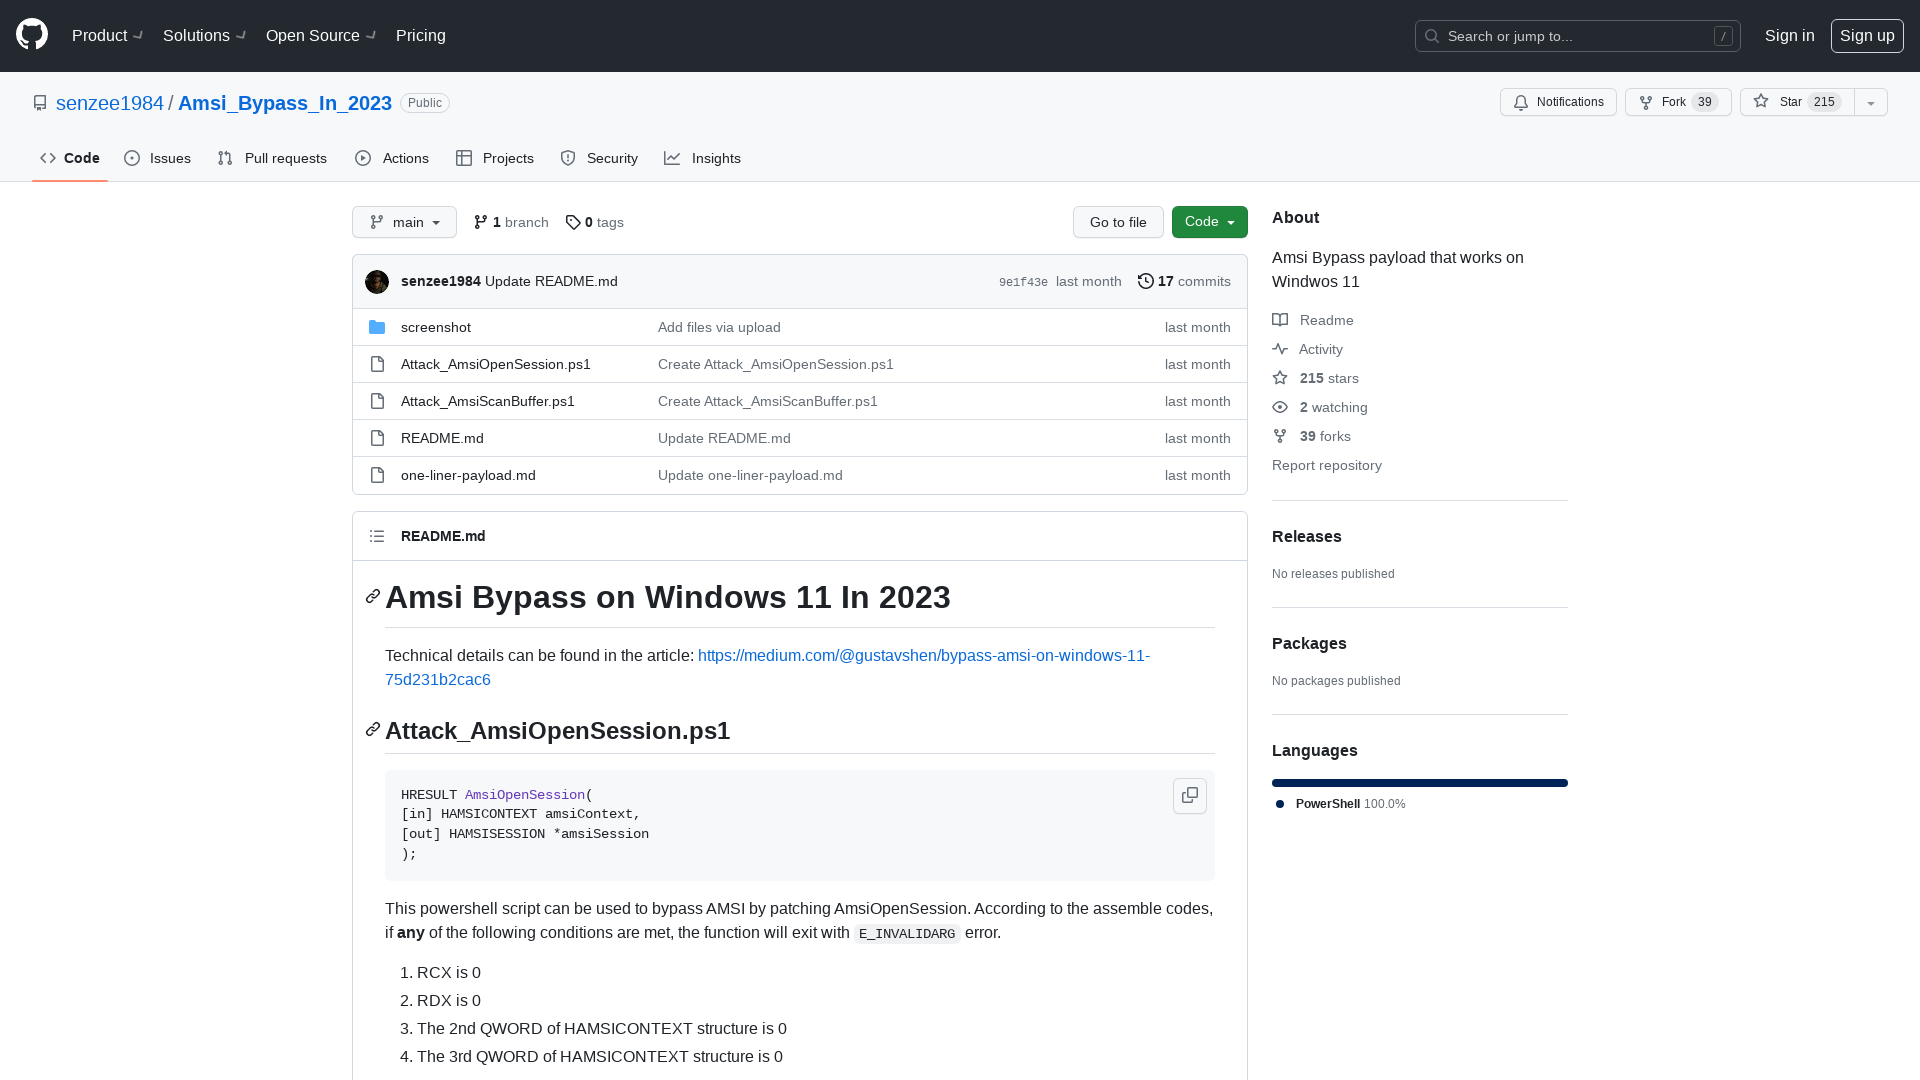Open the GitHub home logo
1920x1080 pixels.
32,35
